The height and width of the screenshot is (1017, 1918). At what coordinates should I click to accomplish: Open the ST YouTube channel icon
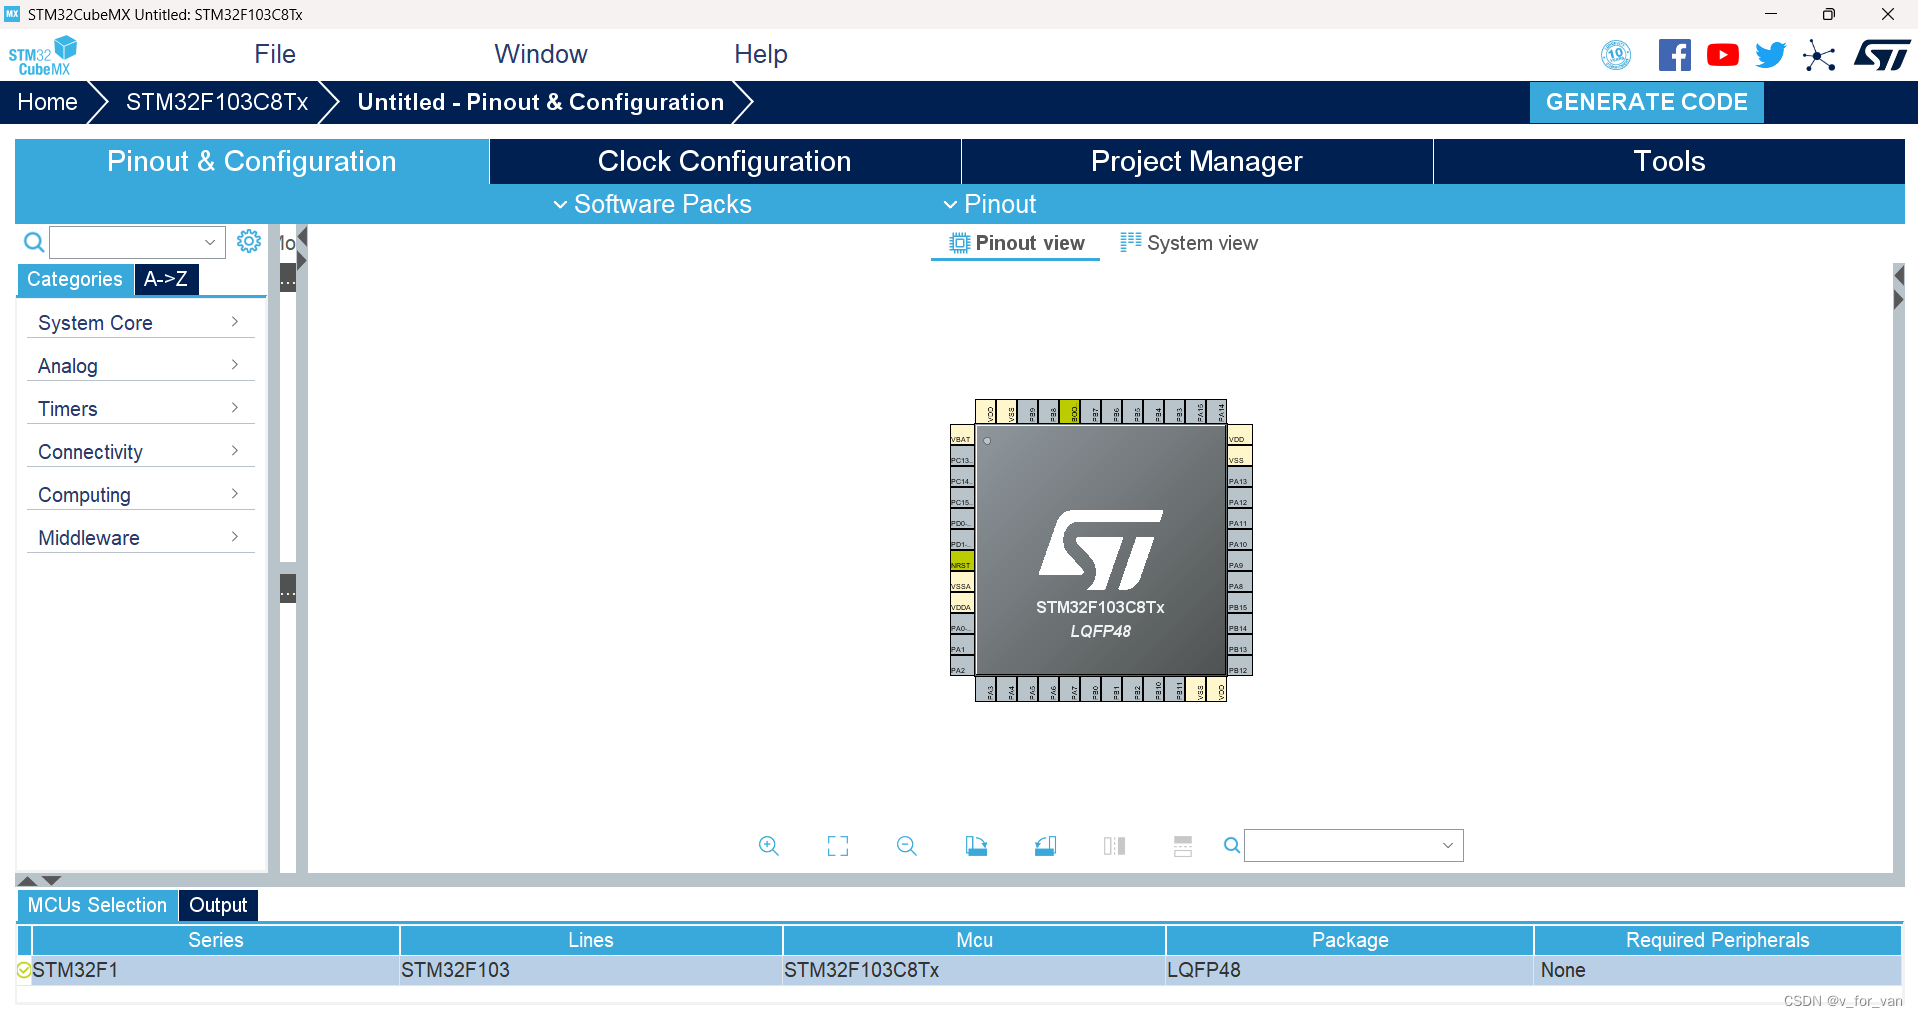pyautogui.click(x=1722, y=55)
